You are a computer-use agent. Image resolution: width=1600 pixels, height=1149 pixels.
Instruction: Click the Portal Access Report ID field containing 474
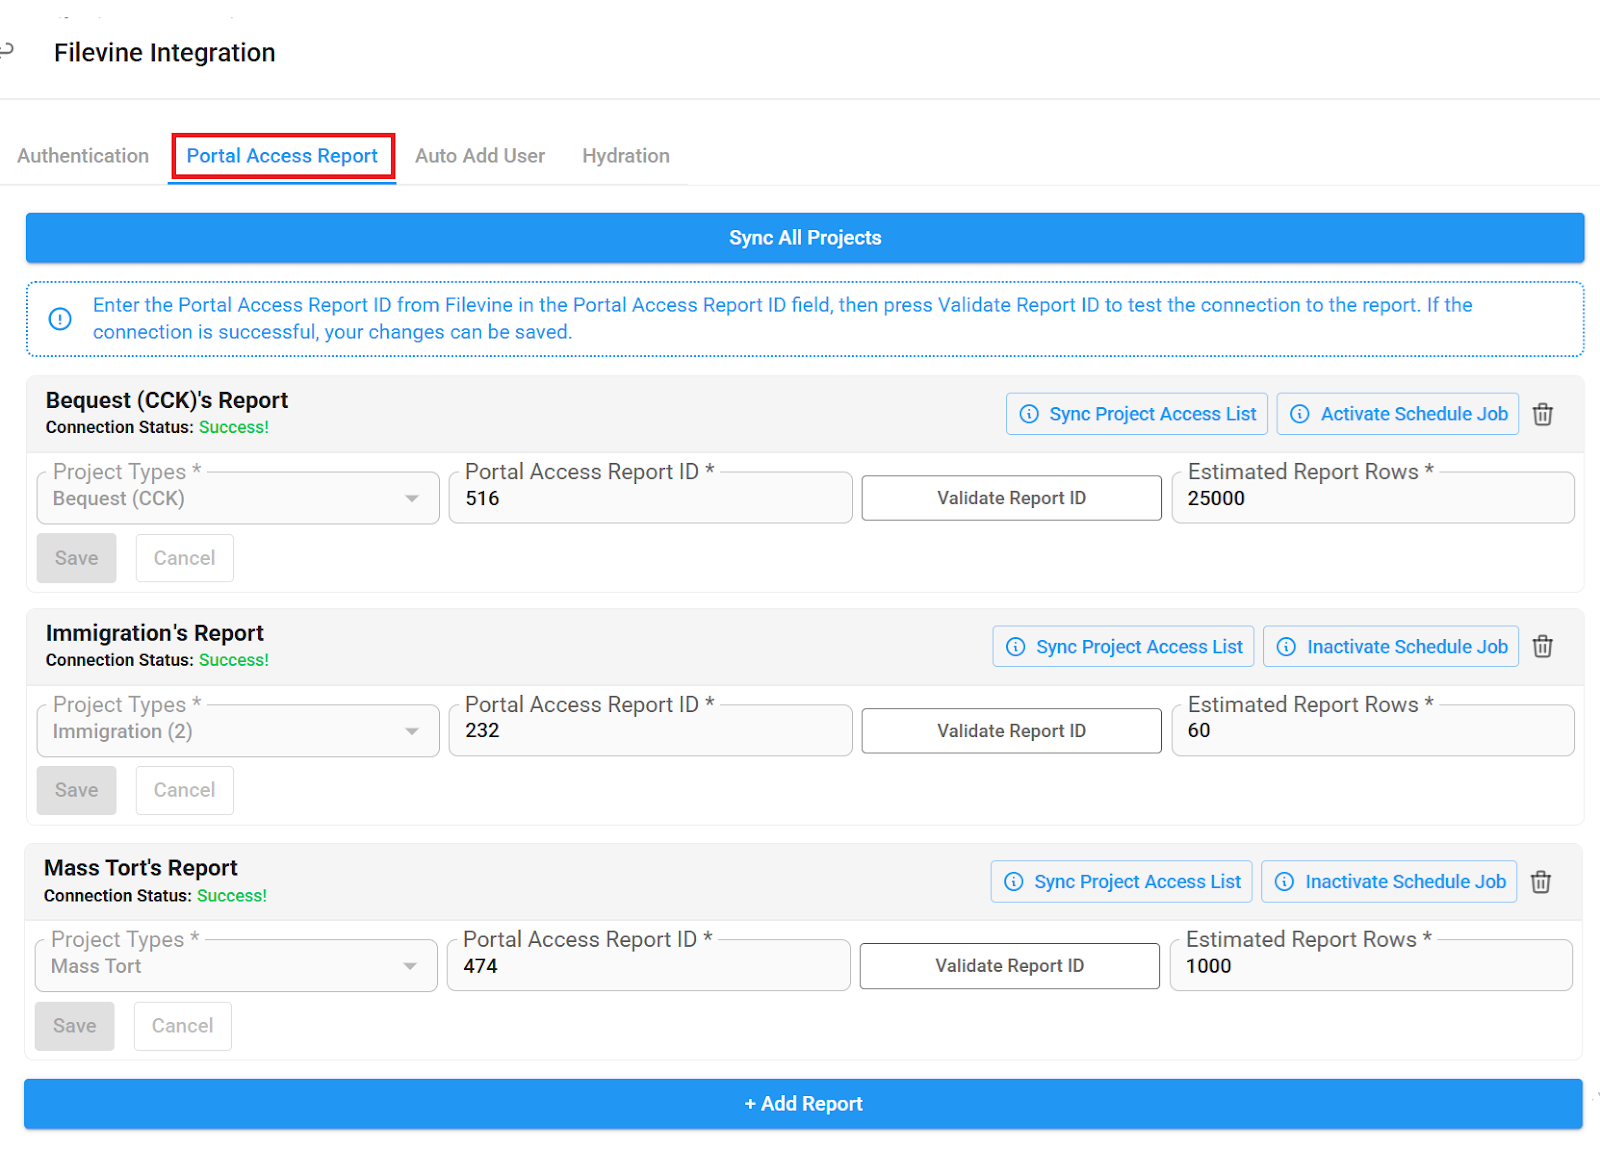click(649, 966)
